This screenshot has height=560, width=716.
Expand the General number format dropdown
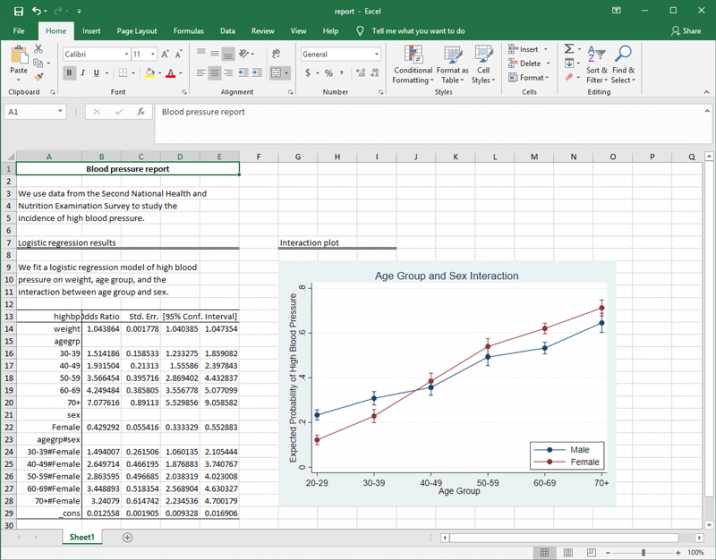pyautogui.click(x=379, y=54)
